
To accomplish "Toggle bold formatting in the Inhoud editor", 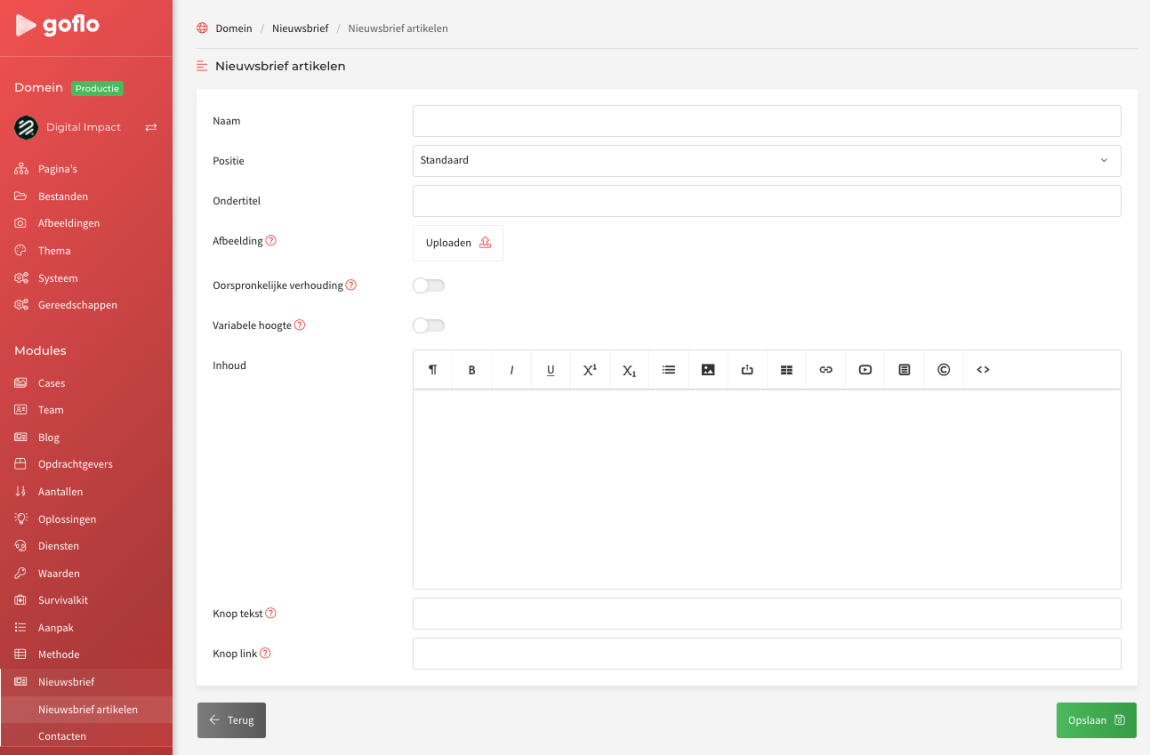I will [472, 370].
